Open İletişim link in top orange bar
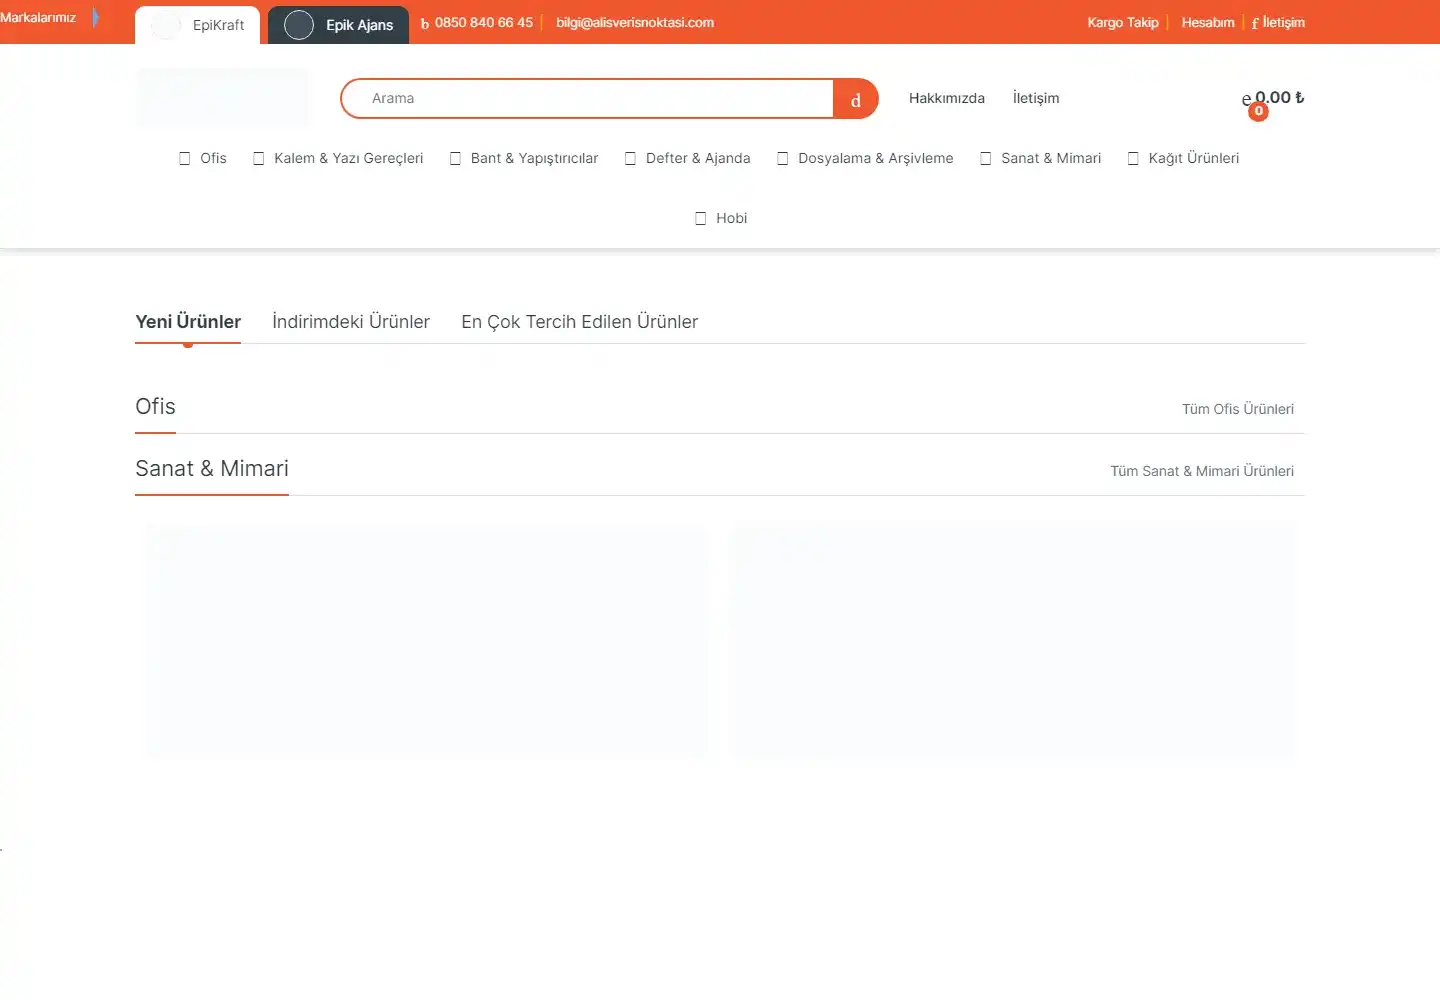This screenshot has width=1440, height=1000. [1283, 22]
